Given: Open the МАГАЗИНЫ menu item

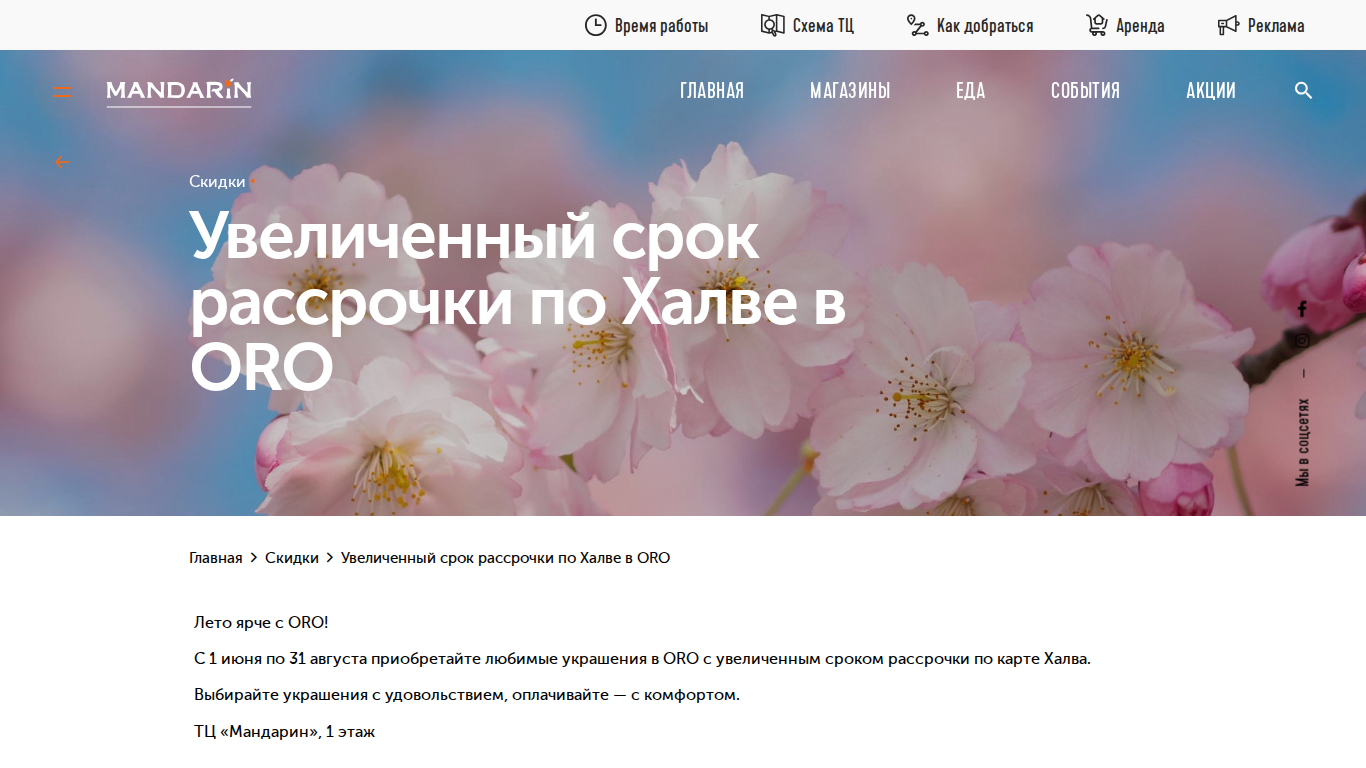Looking at the screenshot, I should (x=850, y=91).
